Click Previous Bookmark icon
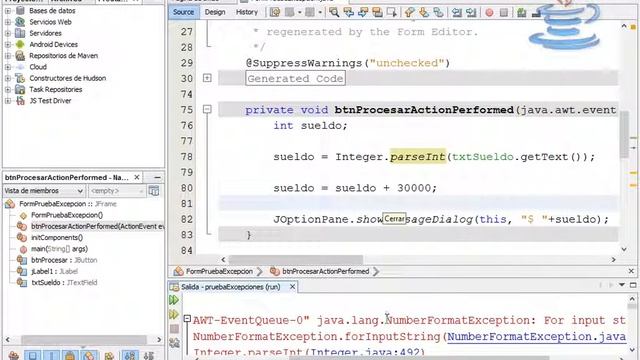640x360 pixels. (x=409, y=12)
